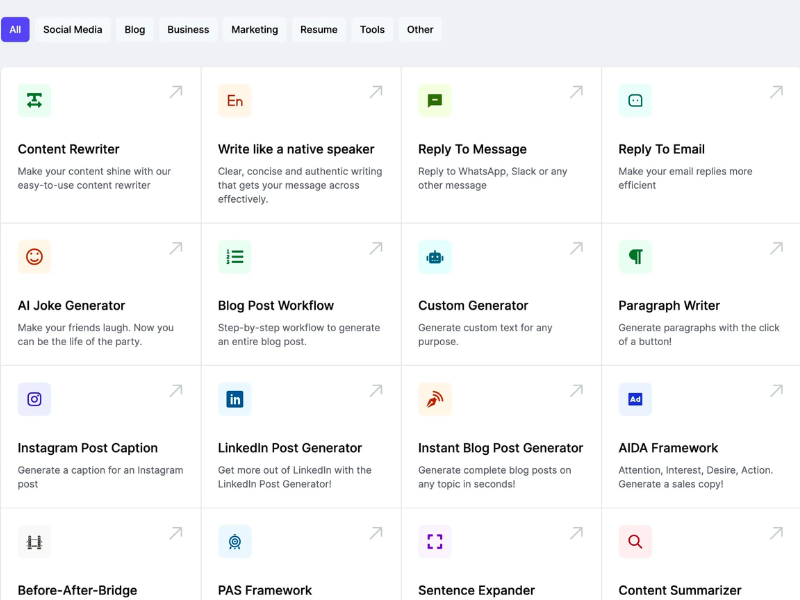Select the LinkedIn Post Generator icon
Screen dimensions: 800x600
[x=235, y=399]
